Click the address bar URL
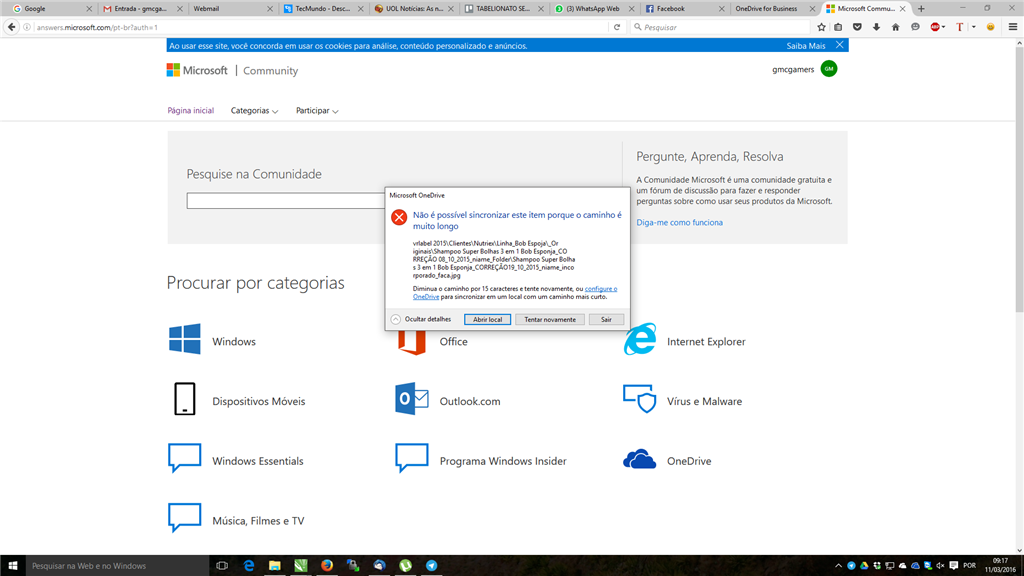 (x=97, y=27)
